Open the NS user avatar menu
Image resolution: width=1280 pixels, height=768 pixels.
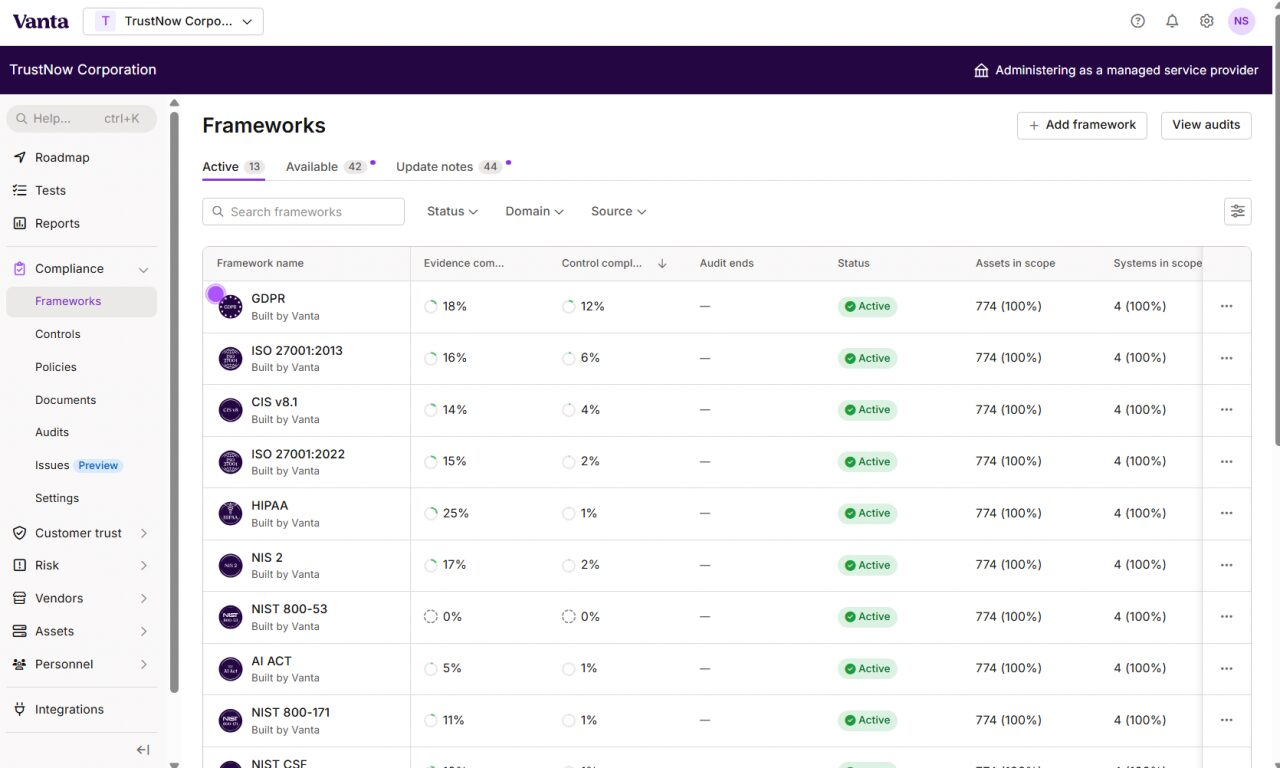point(1241,21)
